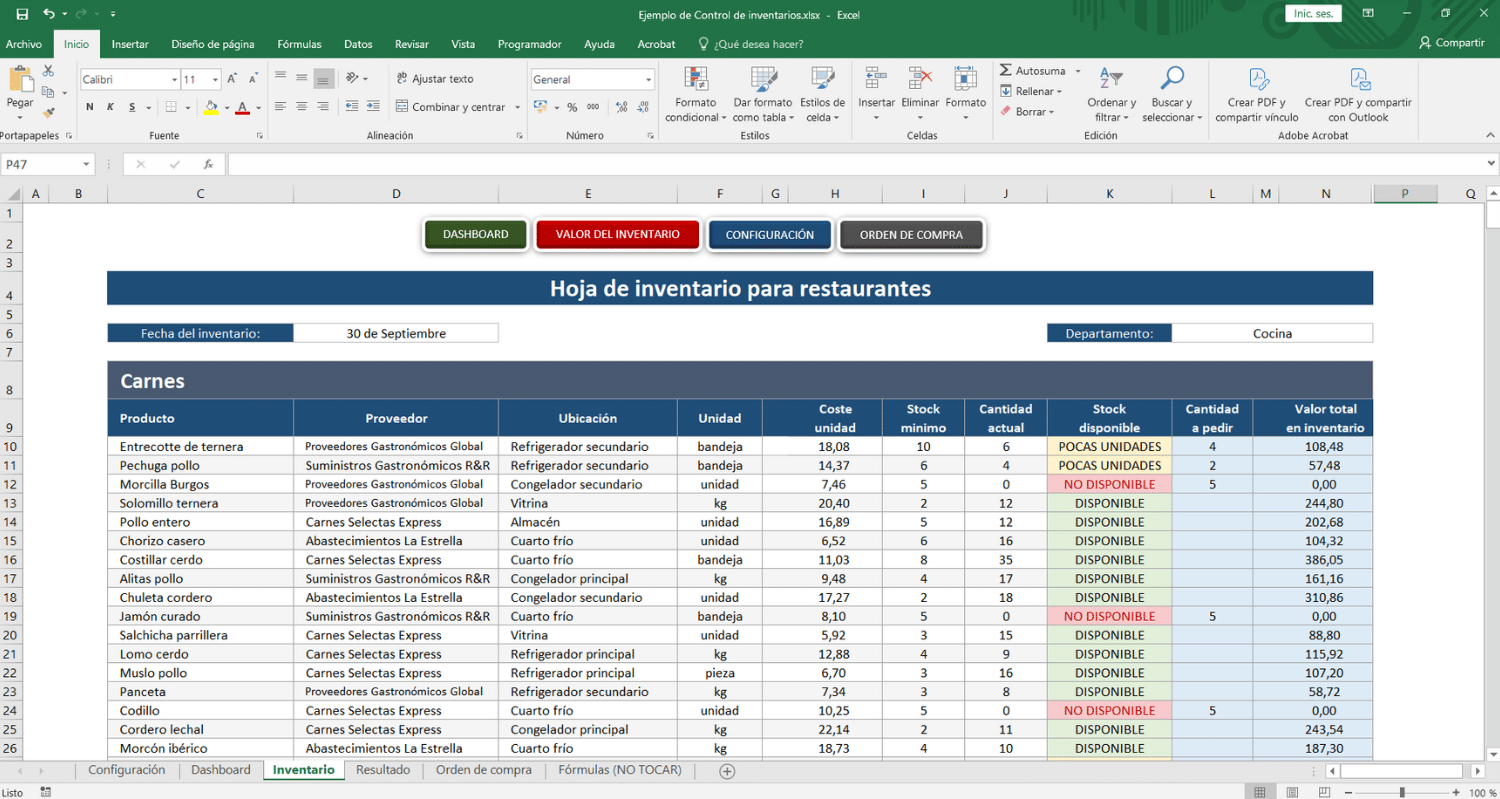1500x799 pixels.
Task: Switch to the Insertar ribbon tab
Action: click(130, 44)
